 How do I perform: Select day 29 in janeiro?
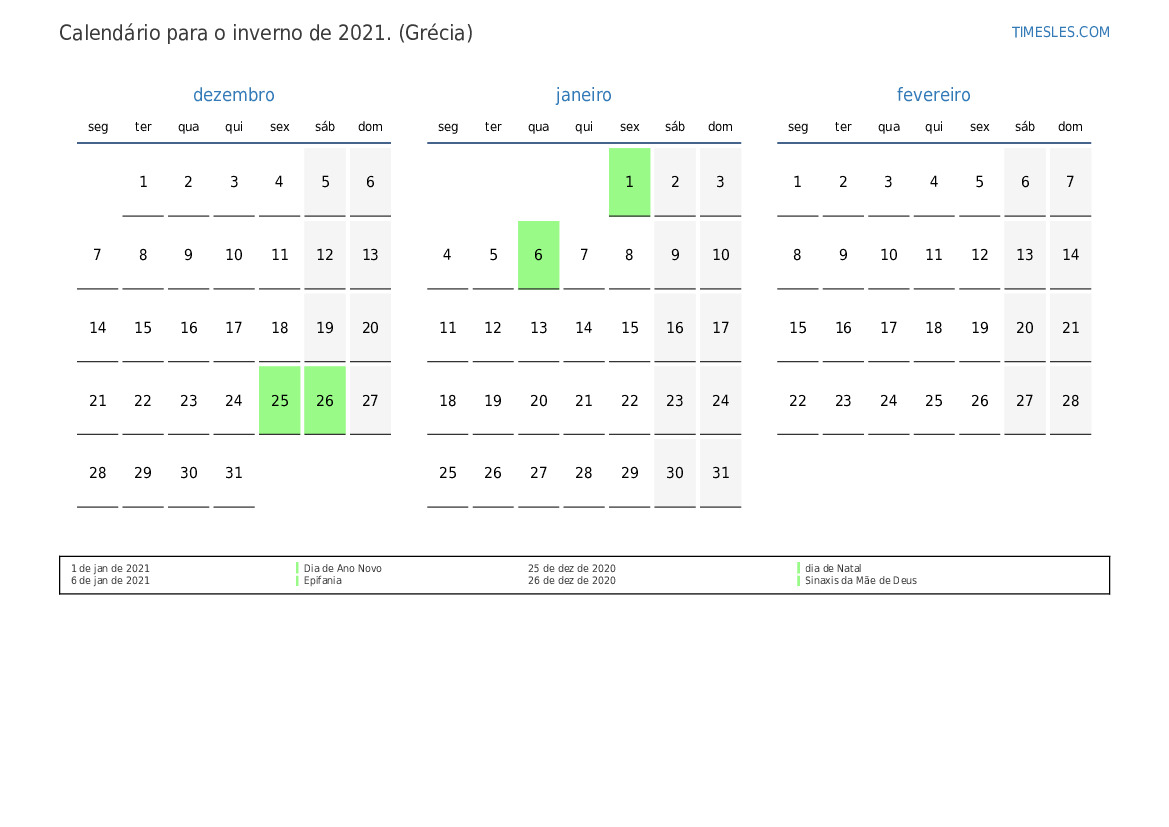[629, 473]
